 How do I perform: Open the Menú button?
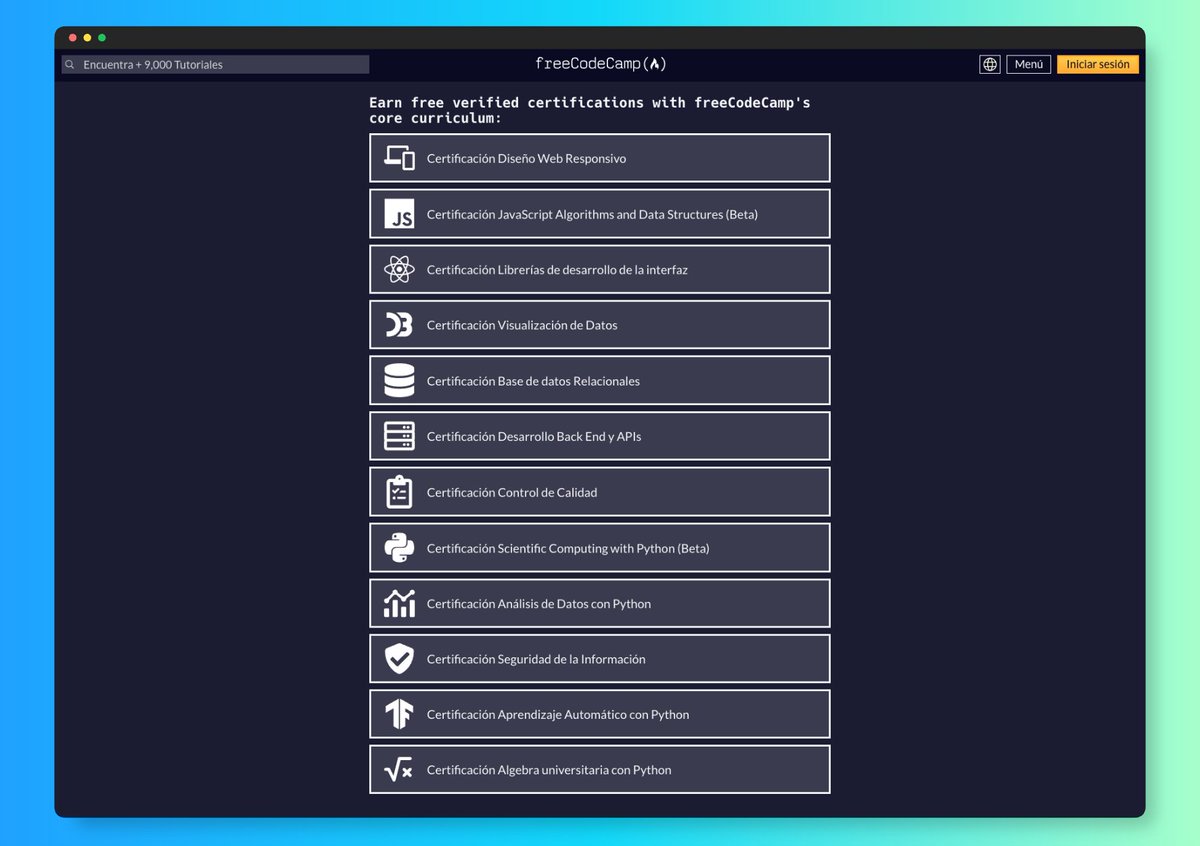[1028, 64]
